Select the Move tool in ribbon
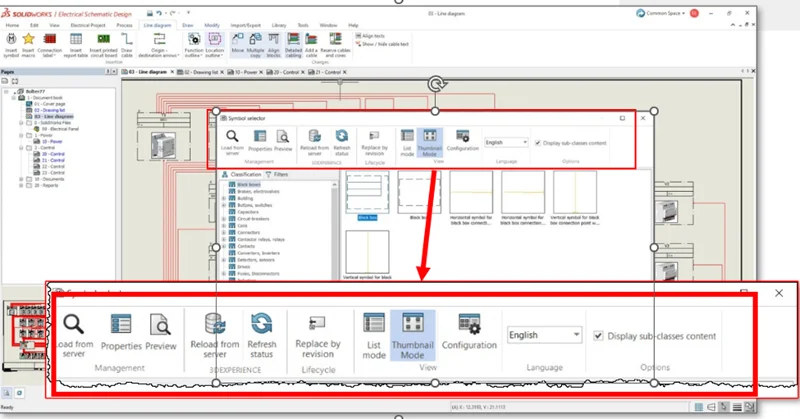Viewport: 800px width, 419px height. click(238, 44)
